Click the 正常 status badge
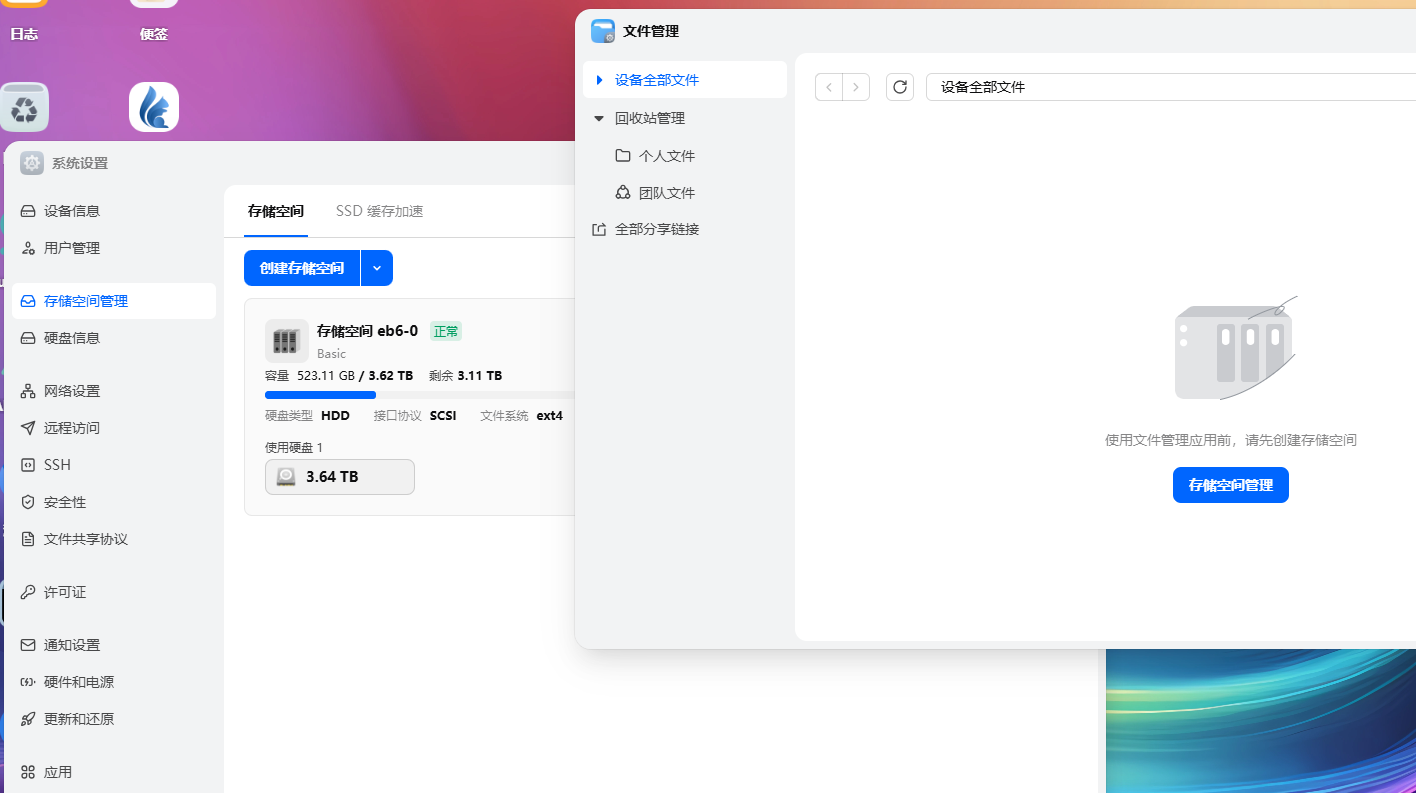This screenshot has height=793, width=1416. coord(446,331)
